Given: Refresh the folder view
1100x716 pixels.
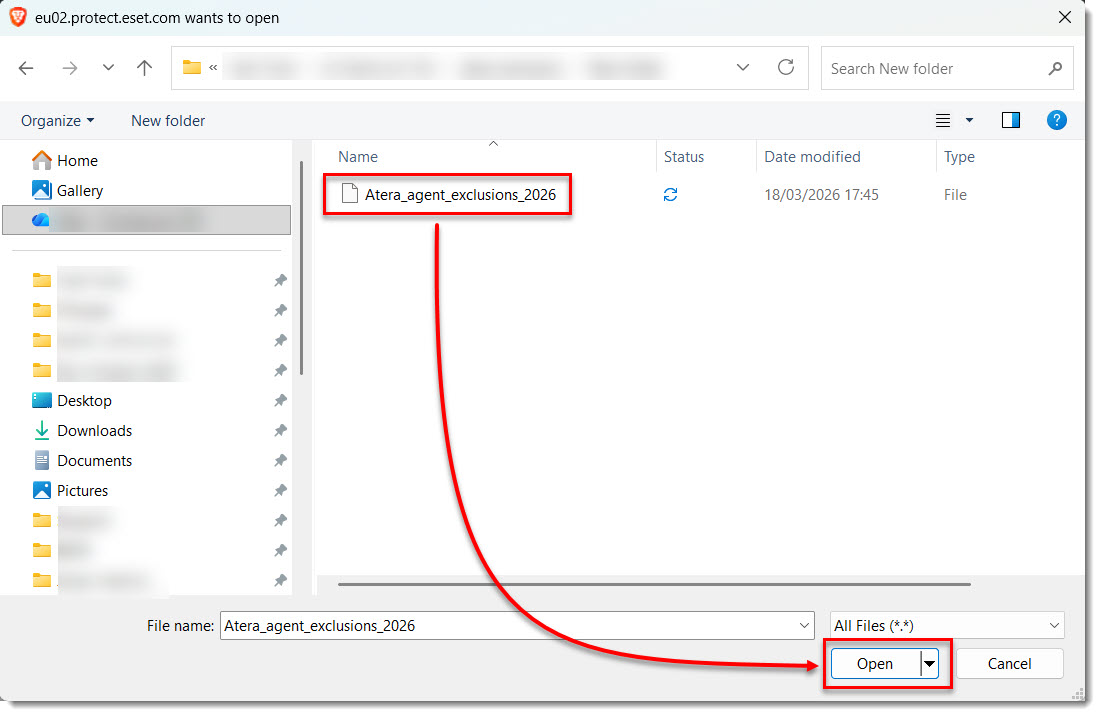Looking at the screenshot, I should click(x=786, y=68).
